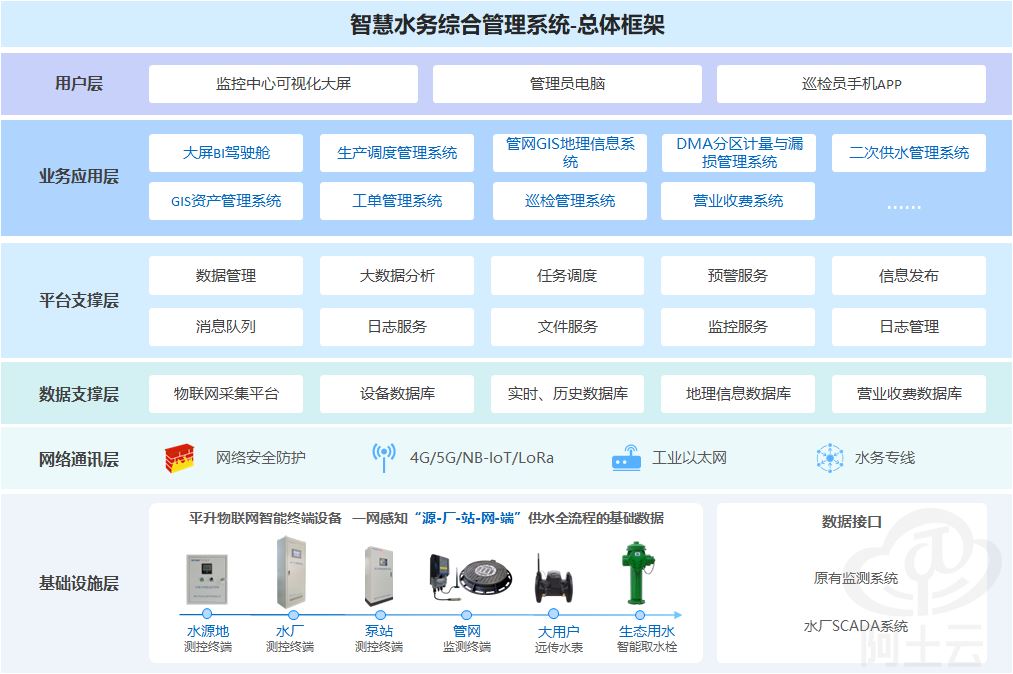The image size is (1013, 674).
Task: Click 巡检员手机APP in user layer
Action: [851, 84]
